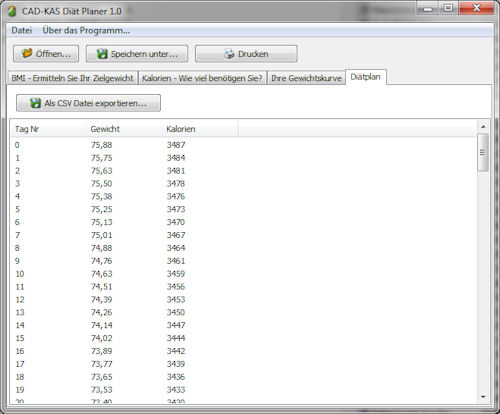This screenshot has width=500, height=414.
Task: Click the green floppy disk icon on Speichern unter
Action: pos(102,54)
